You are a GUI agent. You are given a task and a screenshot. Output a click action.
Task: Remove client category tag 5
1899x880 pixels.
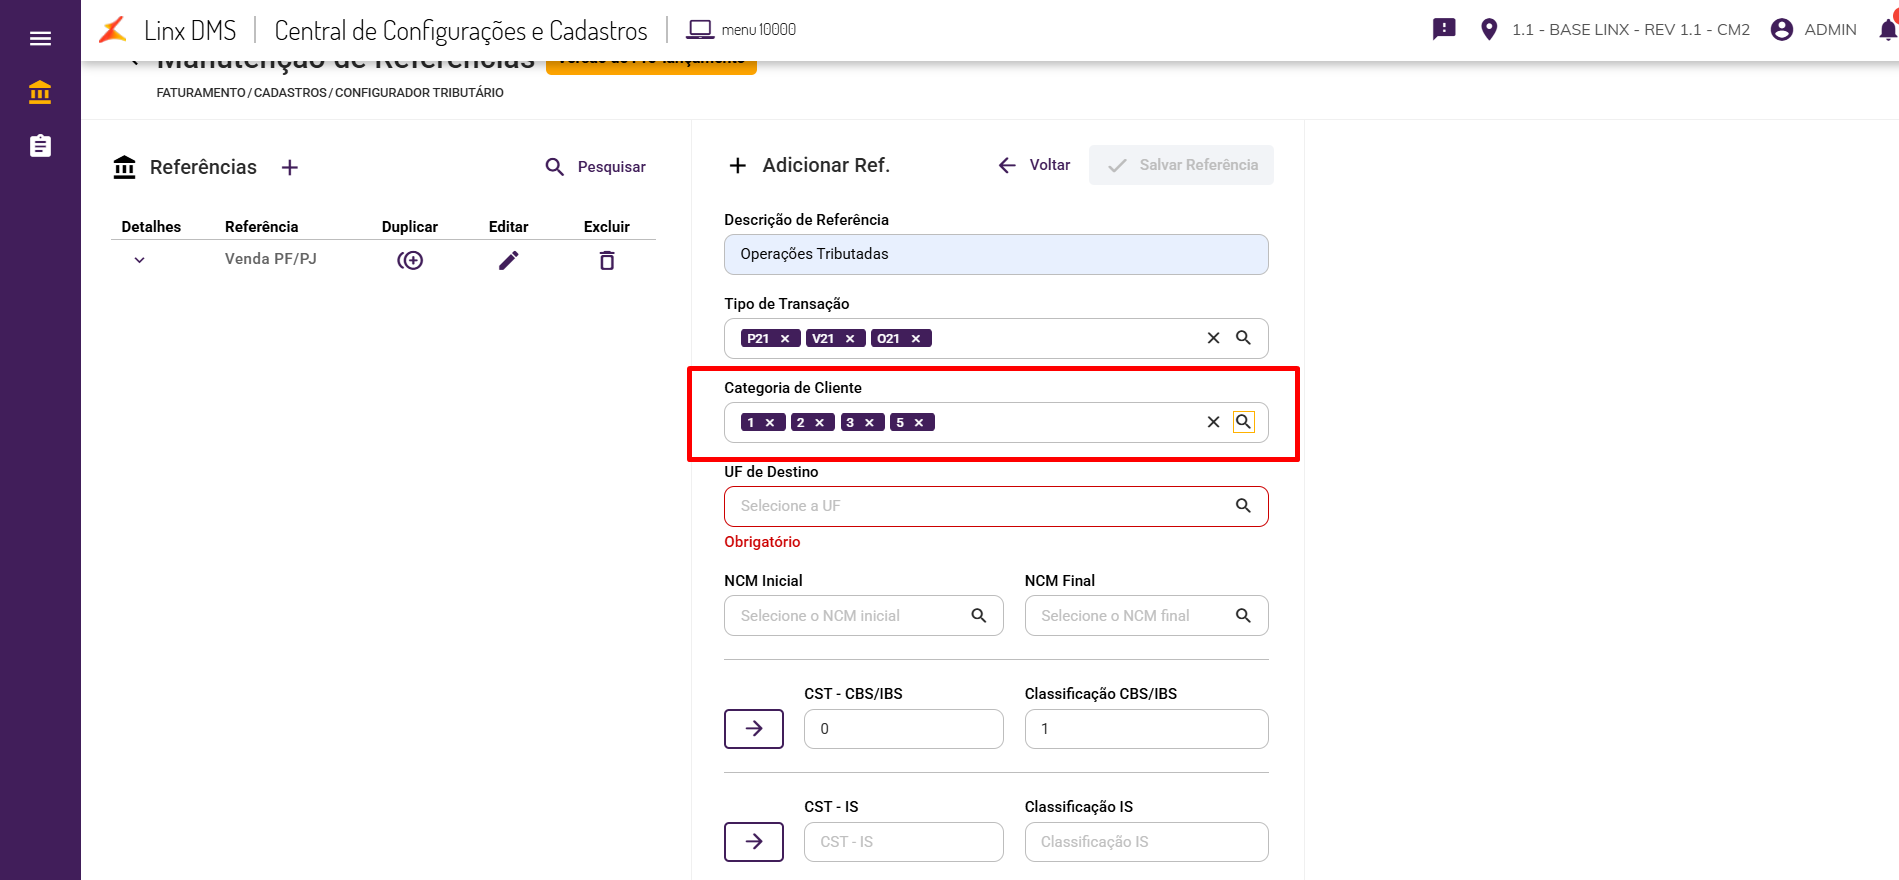(919, 423)
